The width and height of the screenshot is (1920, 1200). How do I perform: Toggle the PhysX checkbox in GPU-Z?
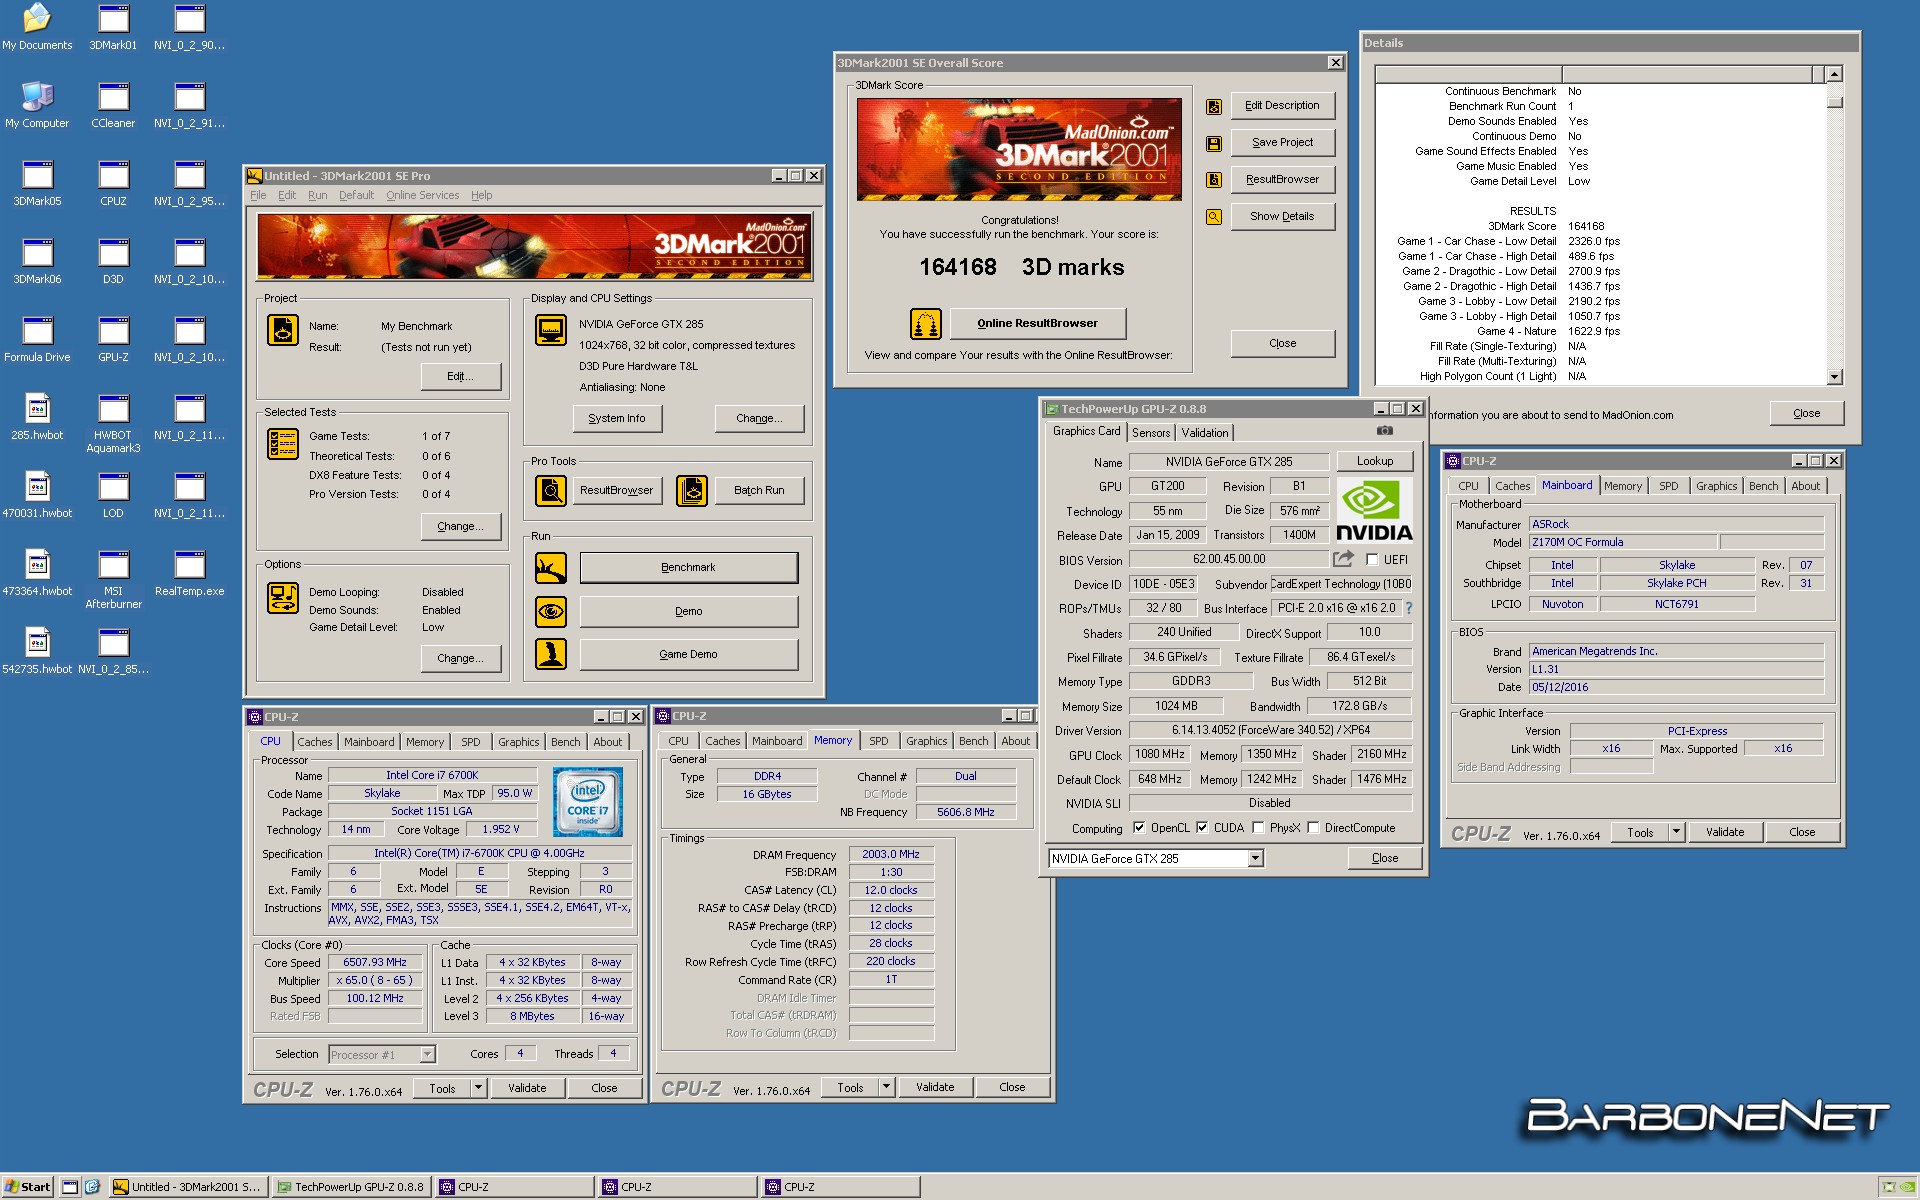(x=1258, y=828)
